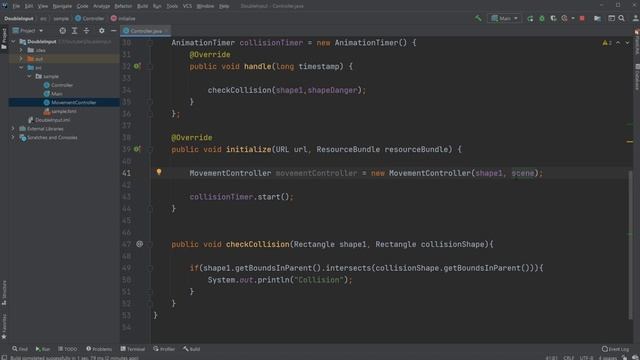Go to next highlighted error arrow
The height and width of the screenshot is (360, 640).
pyautogui.click(x=627, y=43)
